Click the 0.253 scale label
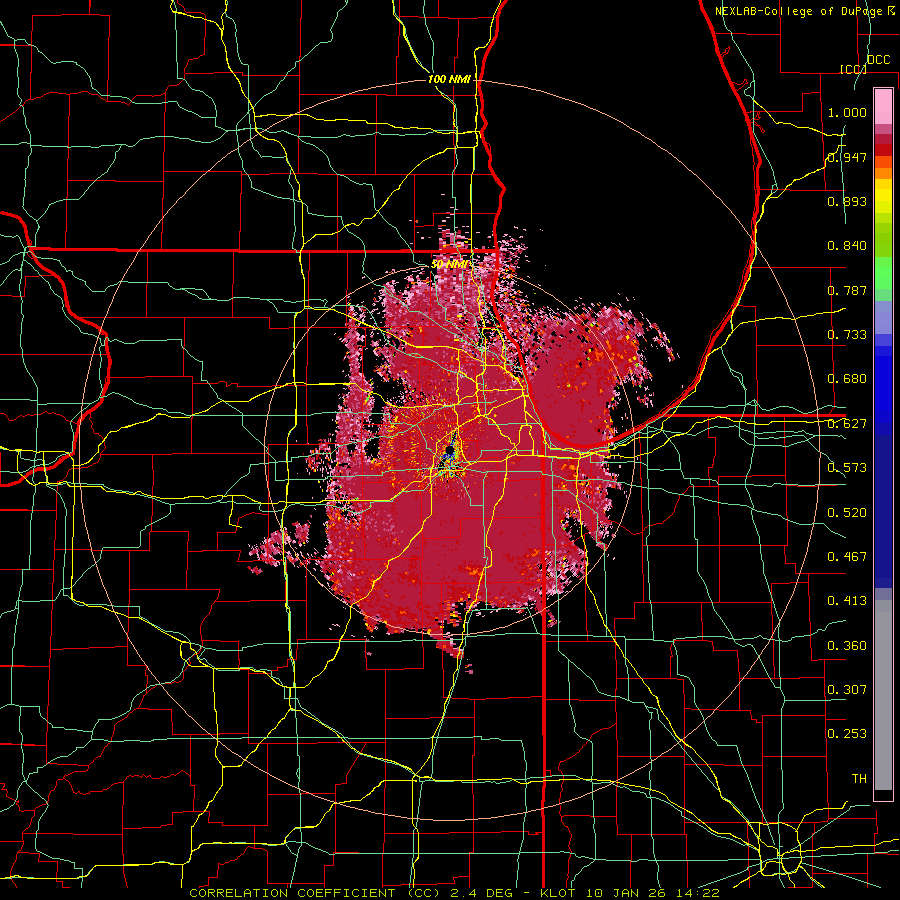 (847, 734)
